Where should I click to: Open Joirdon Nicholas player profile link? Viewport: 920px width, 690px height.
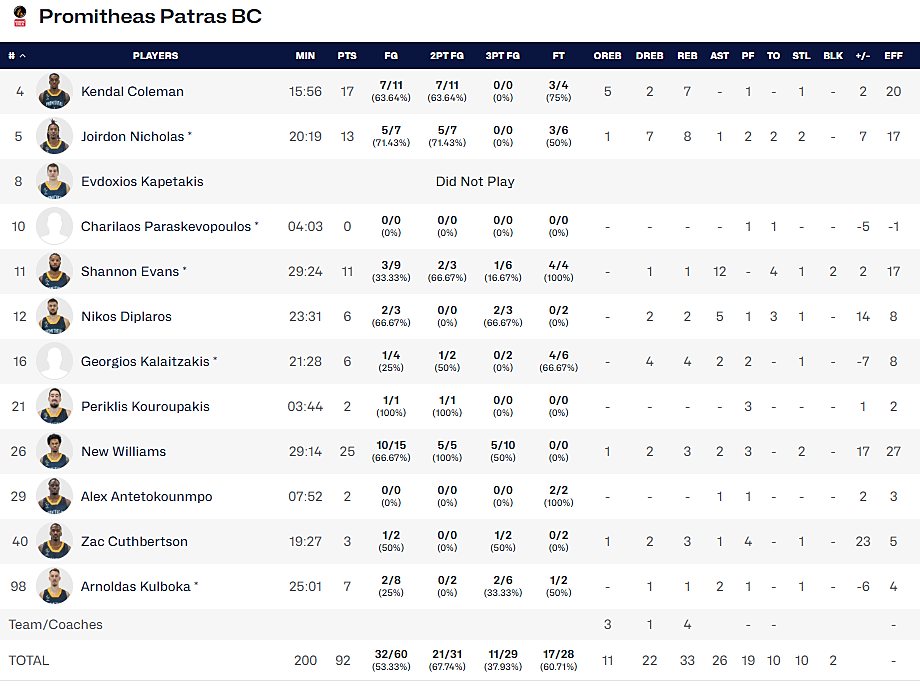[132, 137]
